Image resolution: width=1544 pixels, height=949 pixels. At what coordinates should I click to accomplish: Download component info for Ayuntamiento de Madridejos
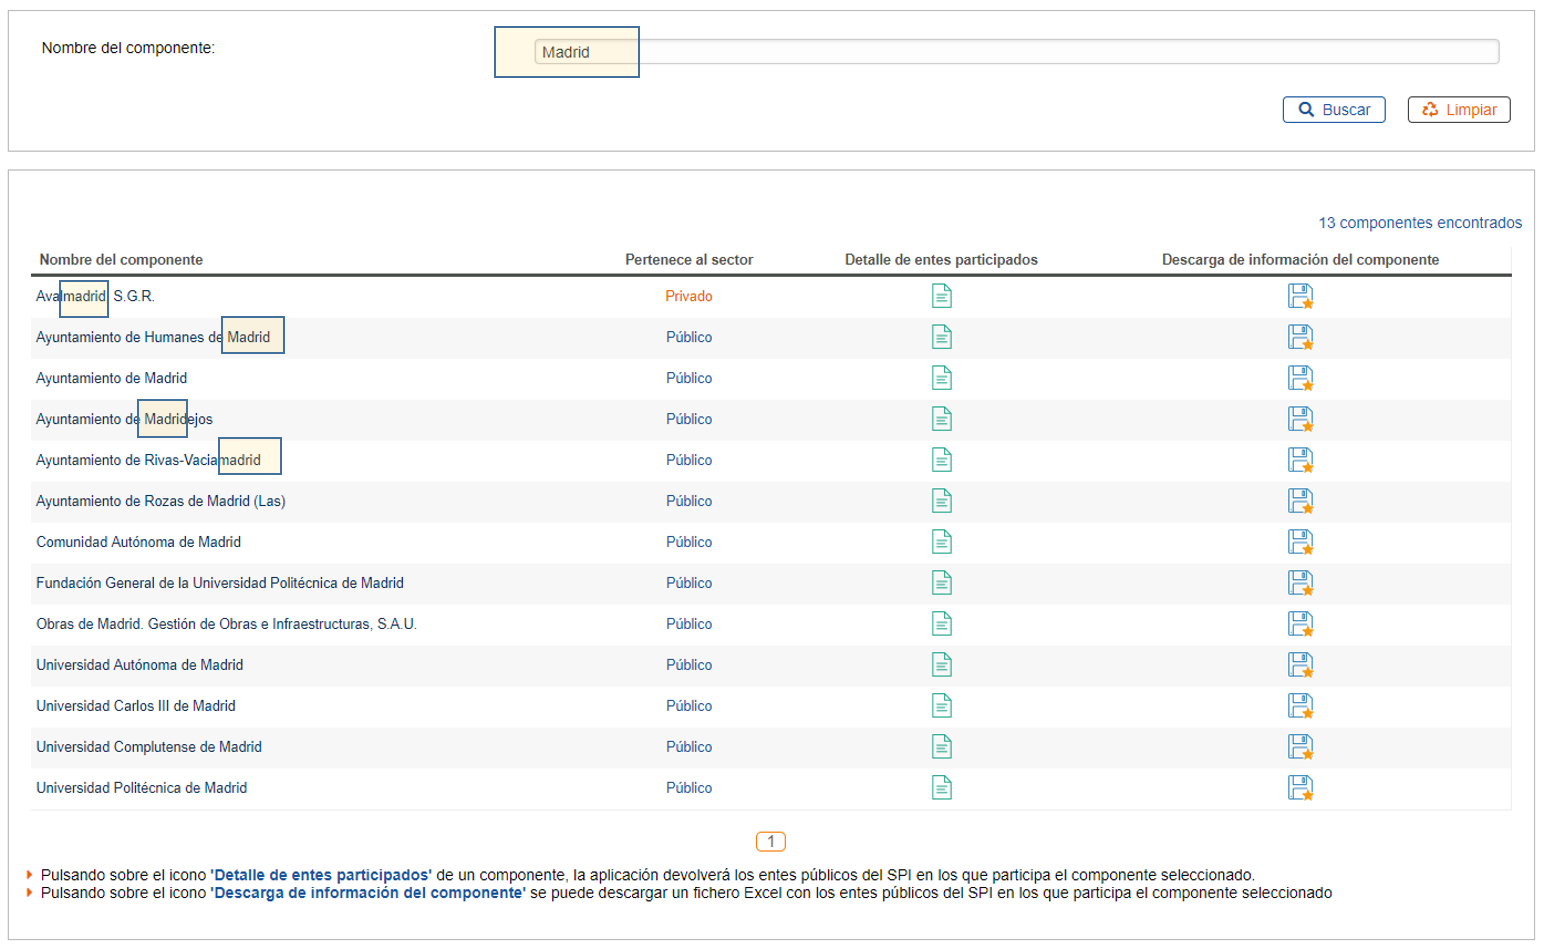coord(1300,419)
